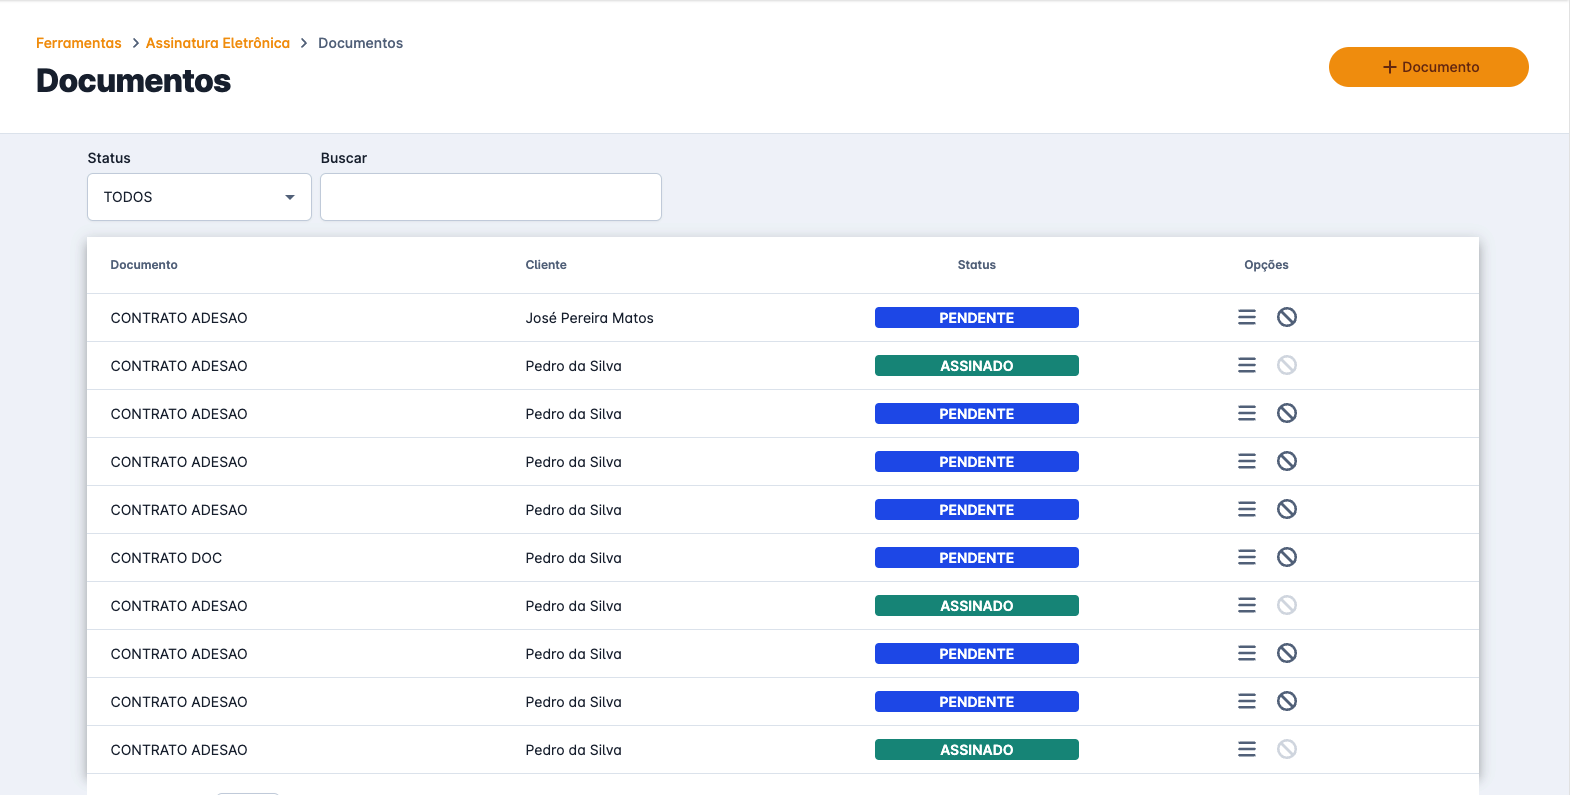Navigate to Assinatura Eletrônica breadcrumb
This screenshot has width=1570, height=795.
pyautogui.click(x=217, y=43)
